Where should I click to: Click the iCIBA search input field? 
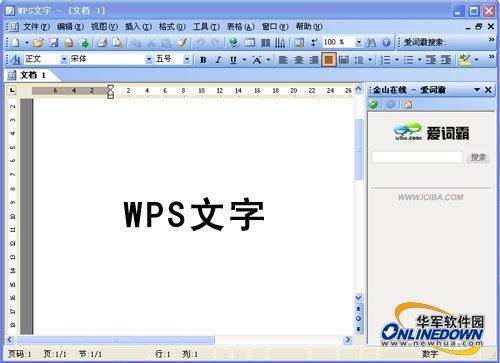pyautogui.click(x=417, y=157)
